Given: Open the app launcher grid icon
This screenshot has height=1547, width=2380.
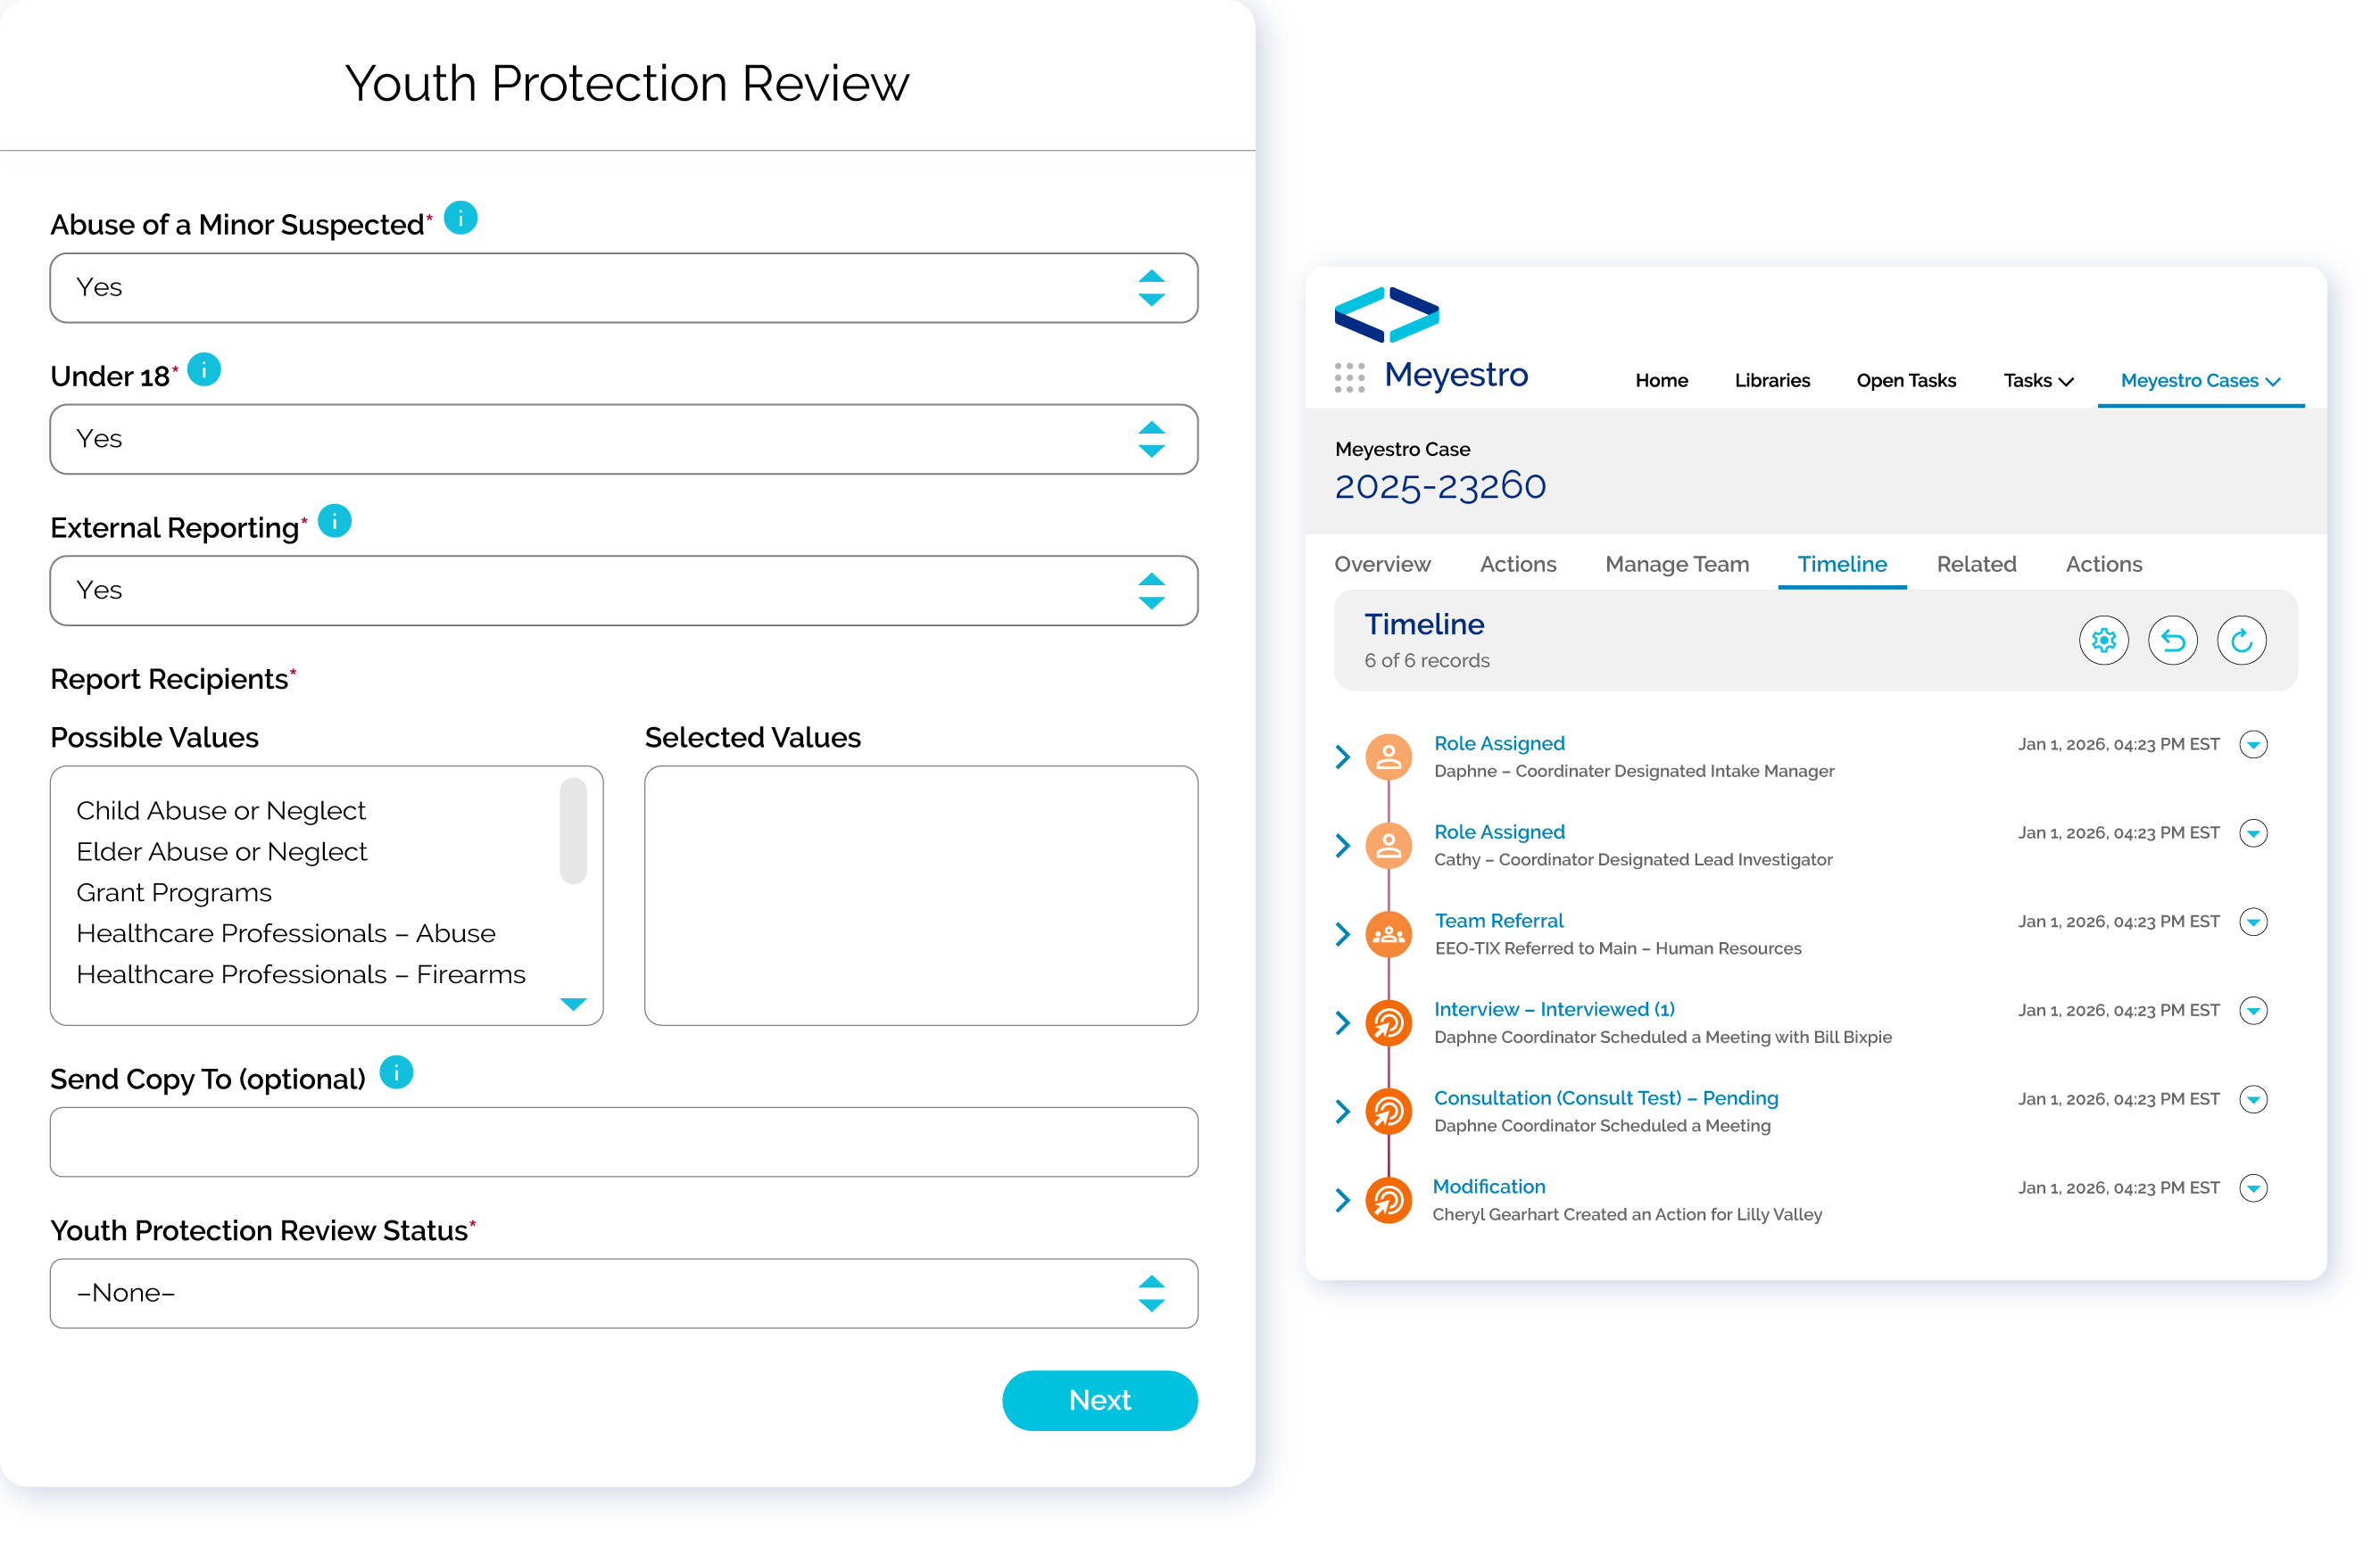Looking at the screenshot, I should (x=1349, y=378).
